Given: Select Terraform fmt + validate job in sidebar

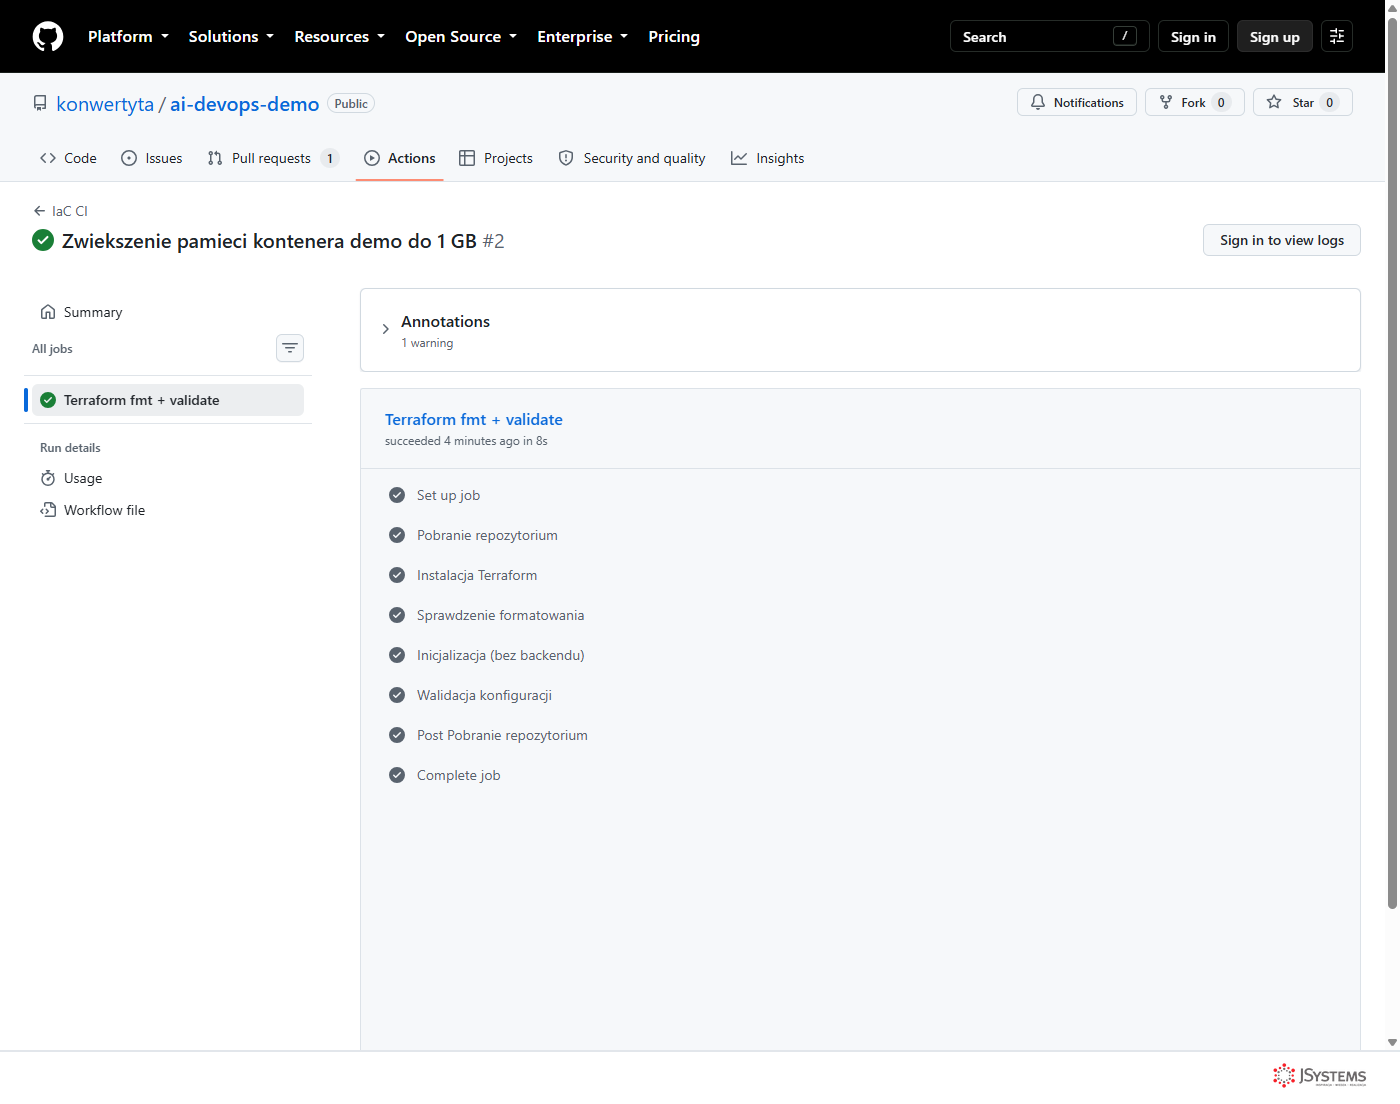Looking at the screenshot, I should pyautogui.click(x=168, y=400).
